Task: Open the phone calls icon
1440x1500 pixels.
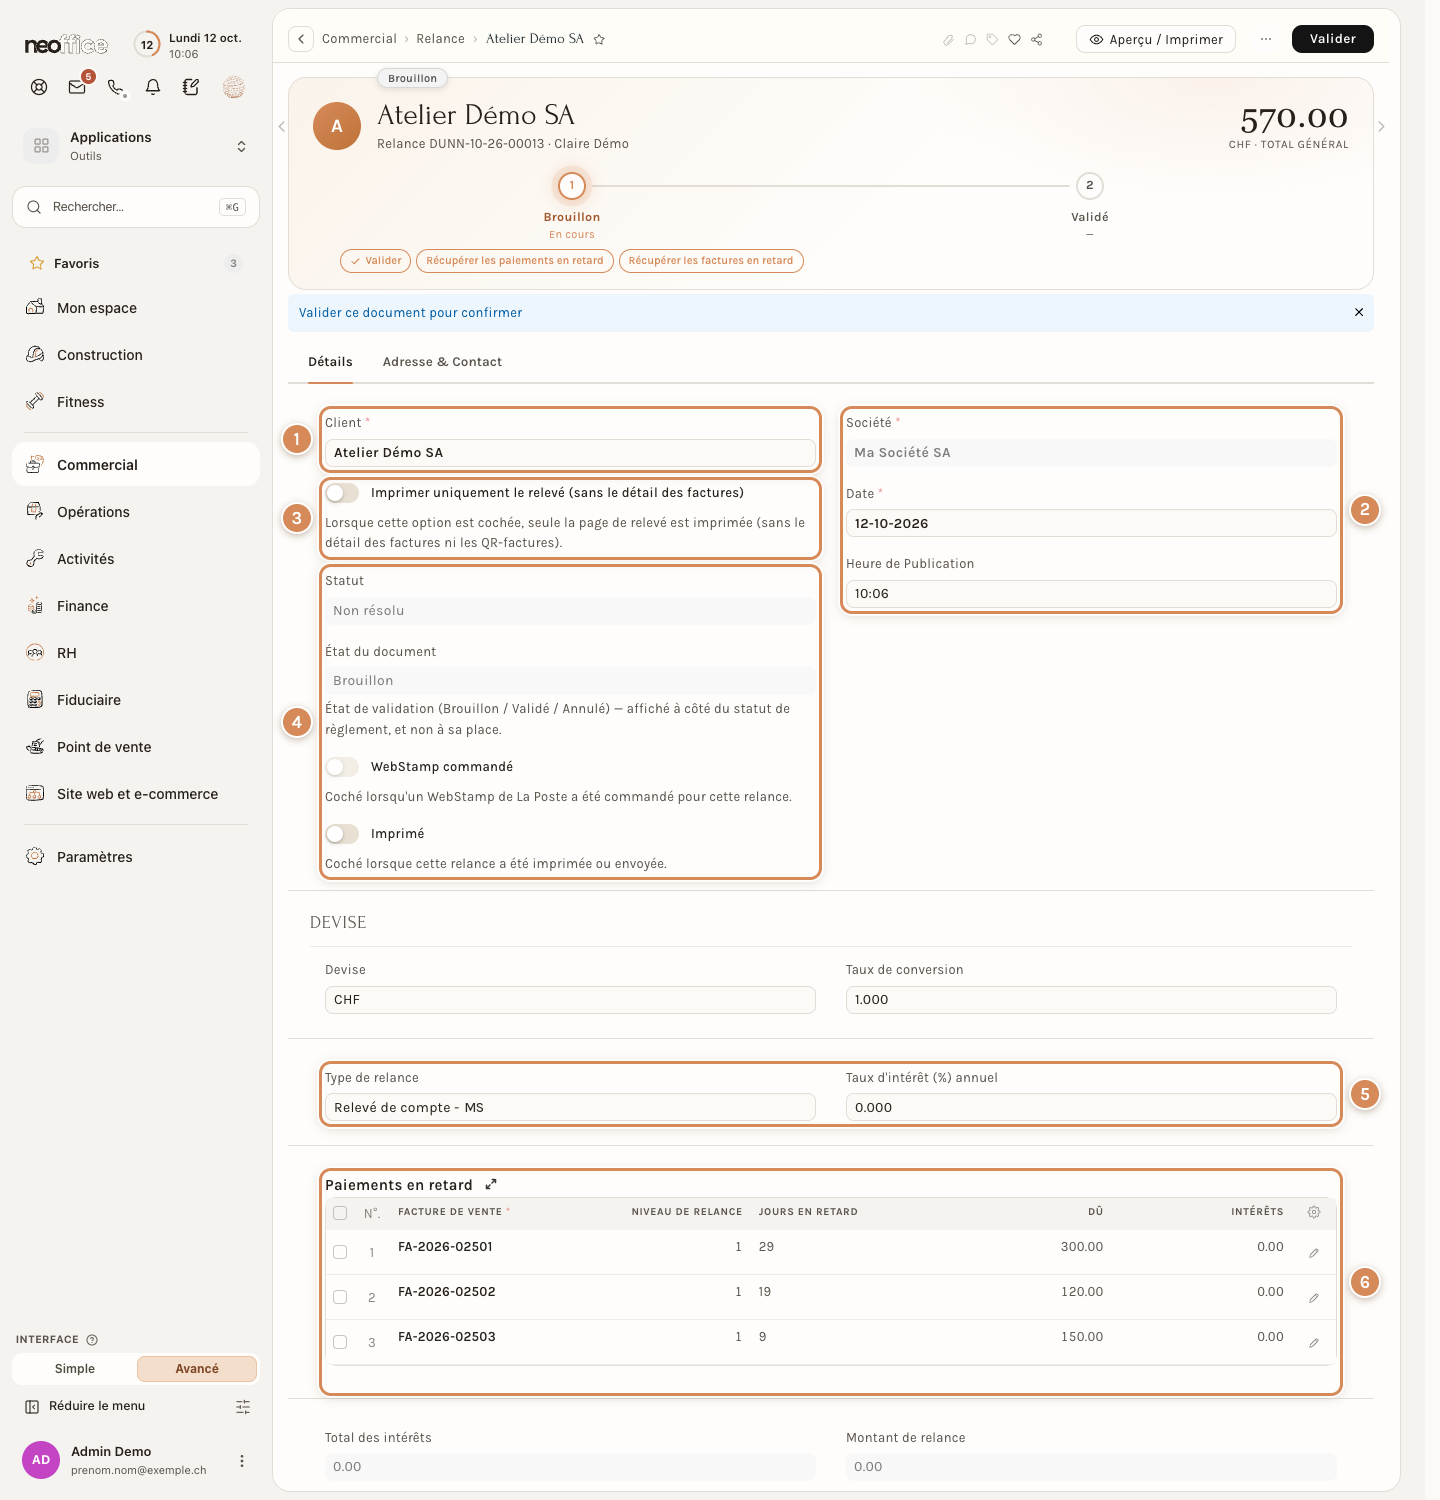Action: (x=116, y=87)
